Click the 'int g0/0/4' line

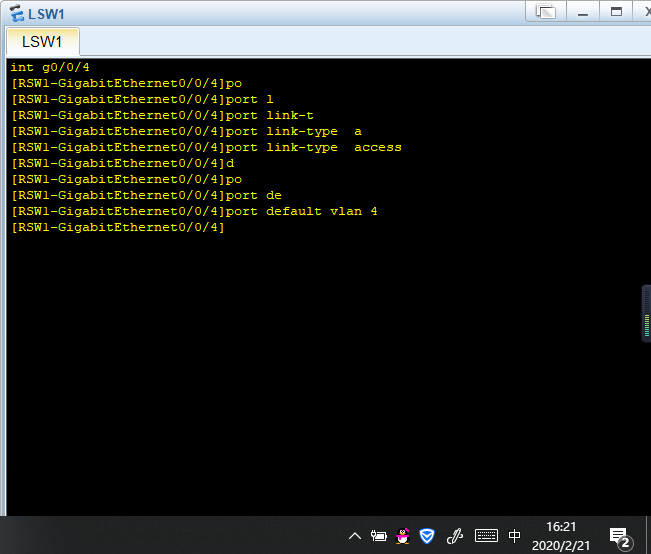point(50,67)
